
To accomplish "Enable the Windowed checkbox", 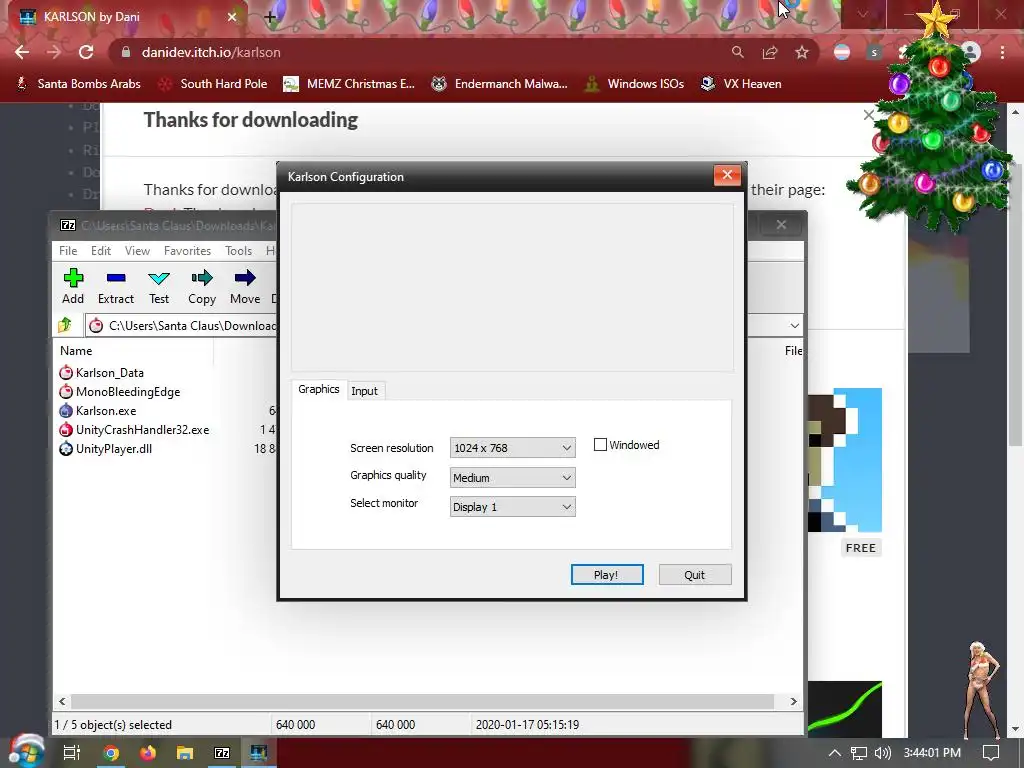I will tap(600, 445).
